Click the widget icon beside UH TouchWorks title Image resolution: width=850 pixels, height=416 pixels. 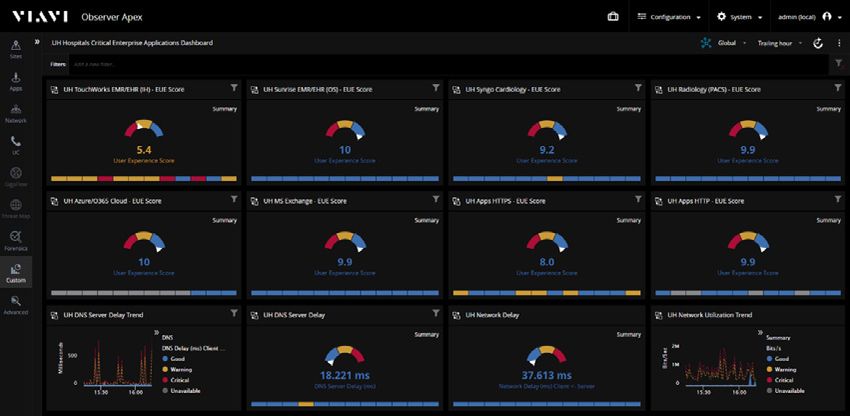coord(54,89)
